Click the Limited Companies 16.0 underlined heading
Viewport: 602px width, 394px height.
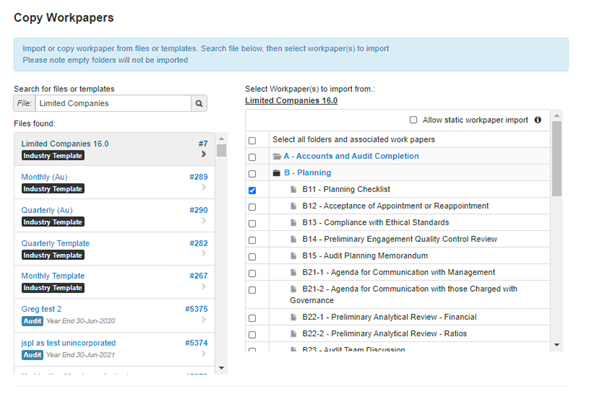click(291, 101)
